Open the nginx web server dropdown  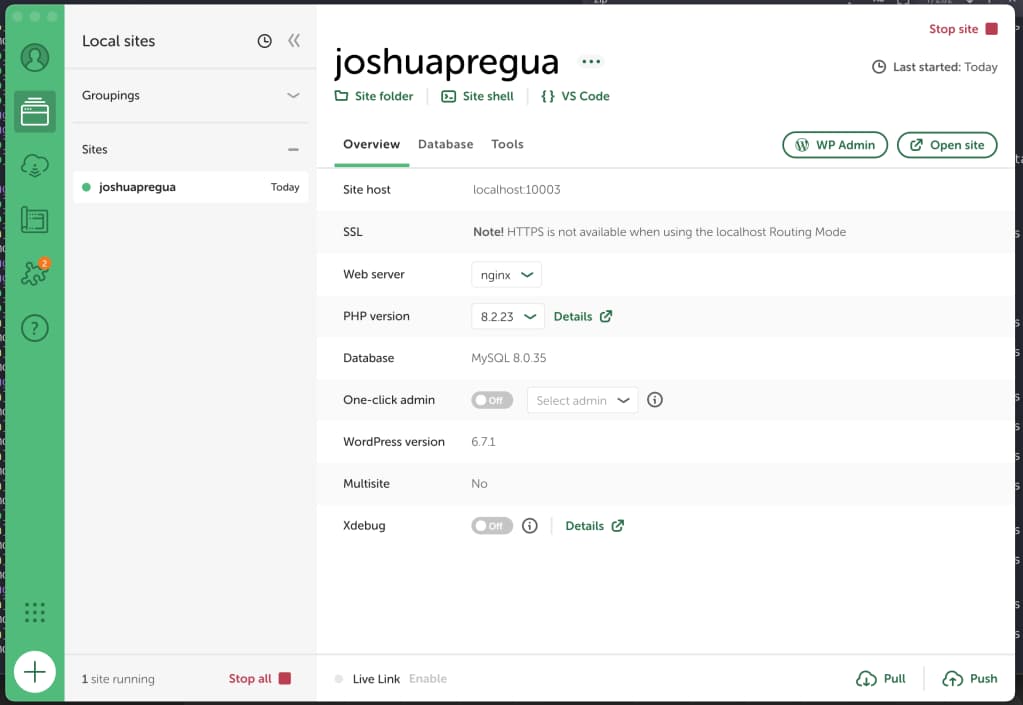506,273
